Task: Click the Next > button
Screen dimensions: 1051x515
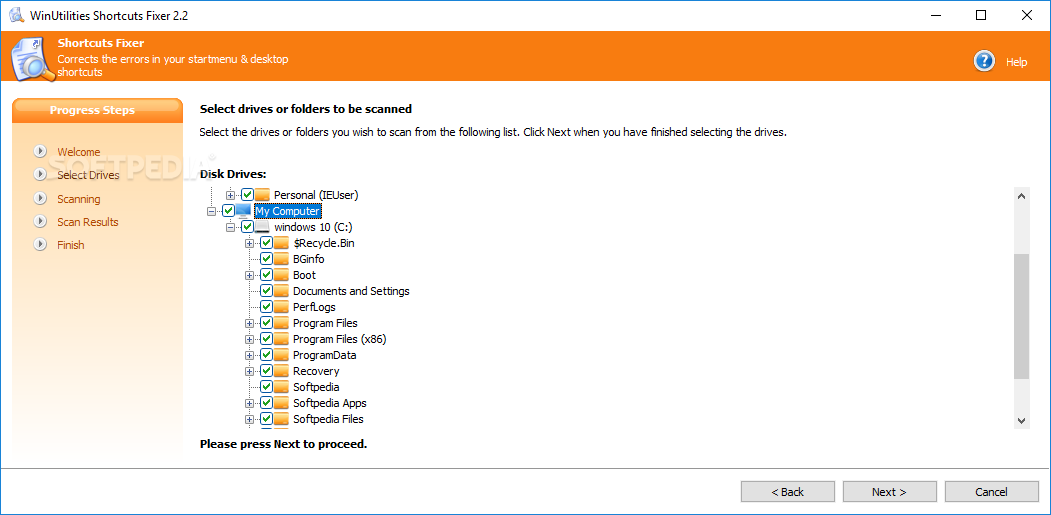Action: (x=889, y=492)
